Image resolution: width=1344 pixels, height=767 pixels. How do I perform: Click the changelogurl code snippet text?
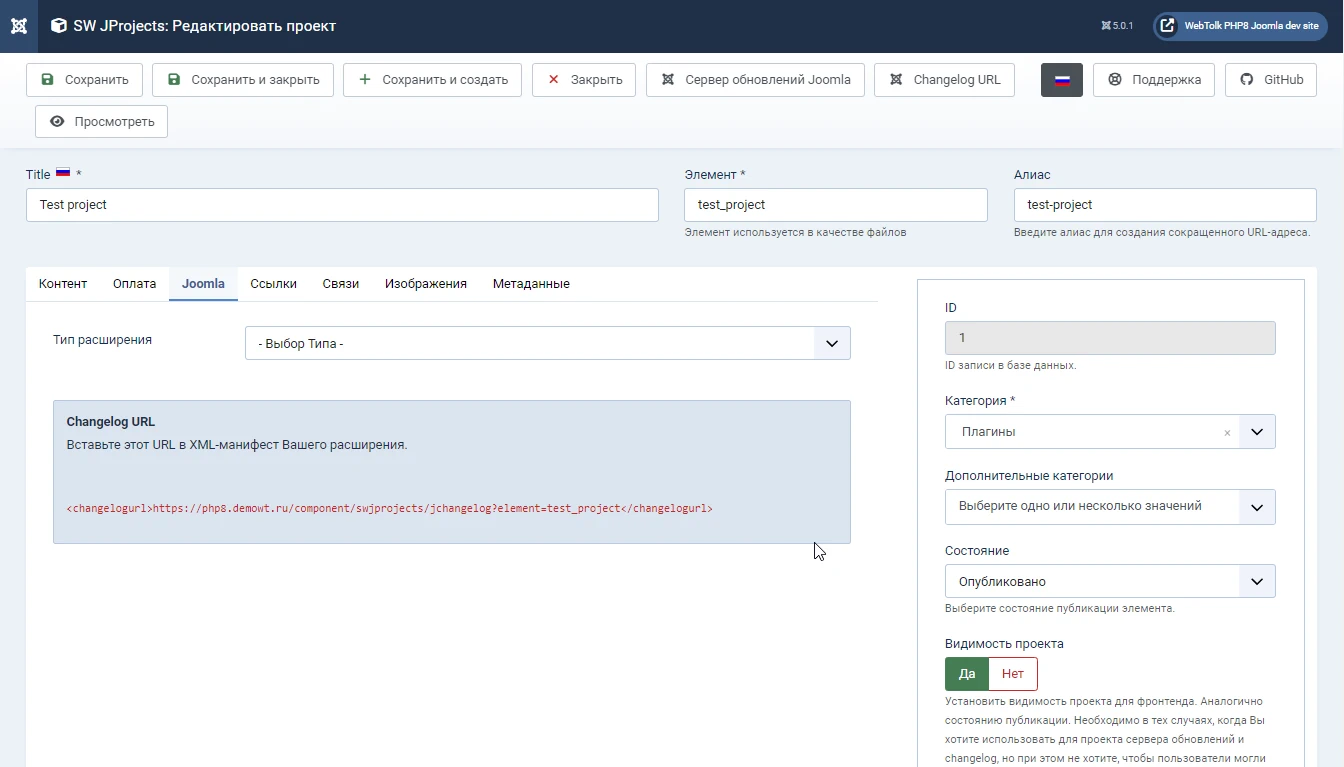390,508
